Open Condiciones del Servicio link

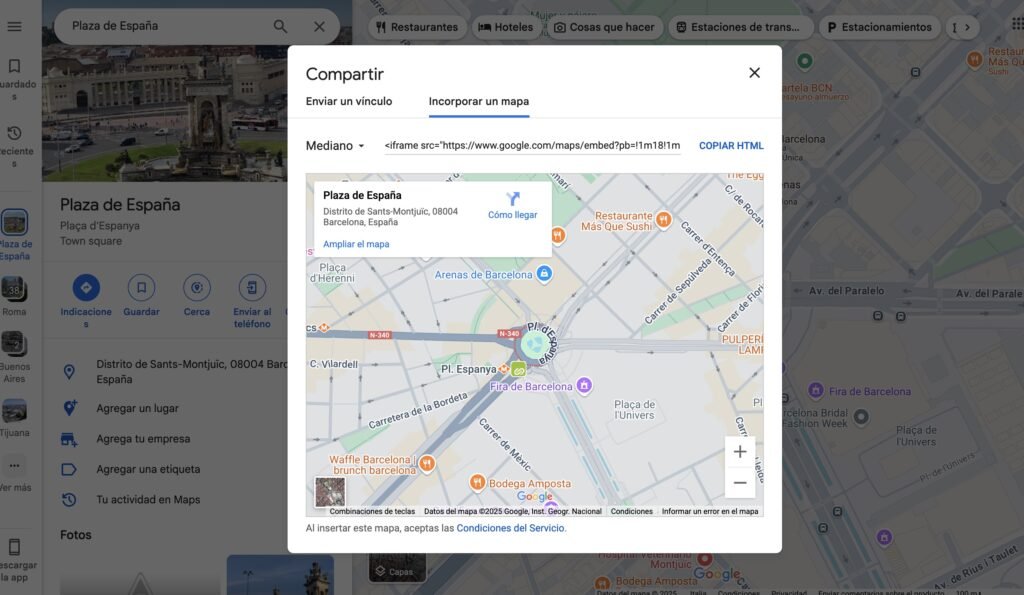click(510, 528)
